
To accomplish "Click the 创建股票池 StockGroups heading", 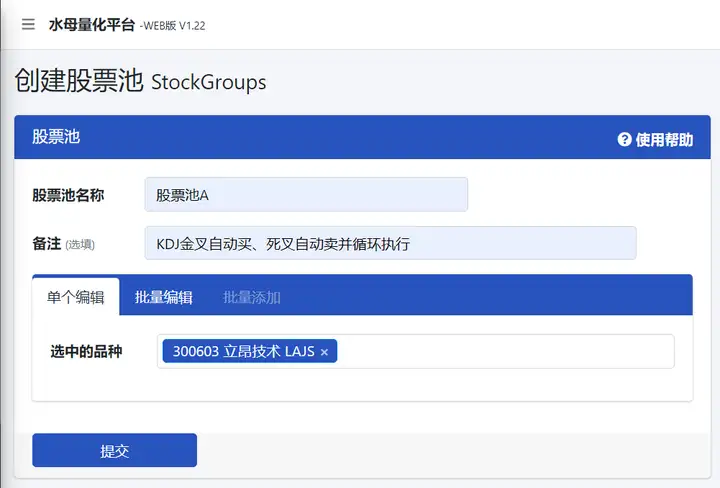I will pos(141,81).
